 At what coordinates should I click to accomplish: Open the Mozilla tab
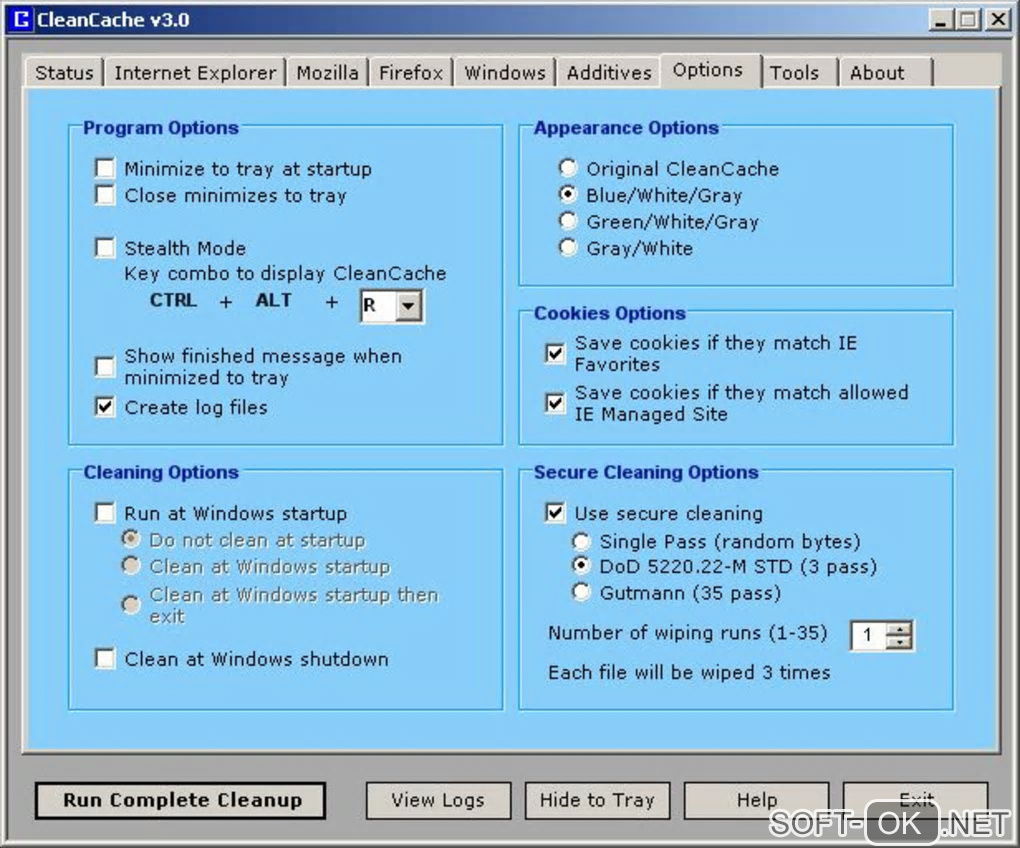point(327,73)
